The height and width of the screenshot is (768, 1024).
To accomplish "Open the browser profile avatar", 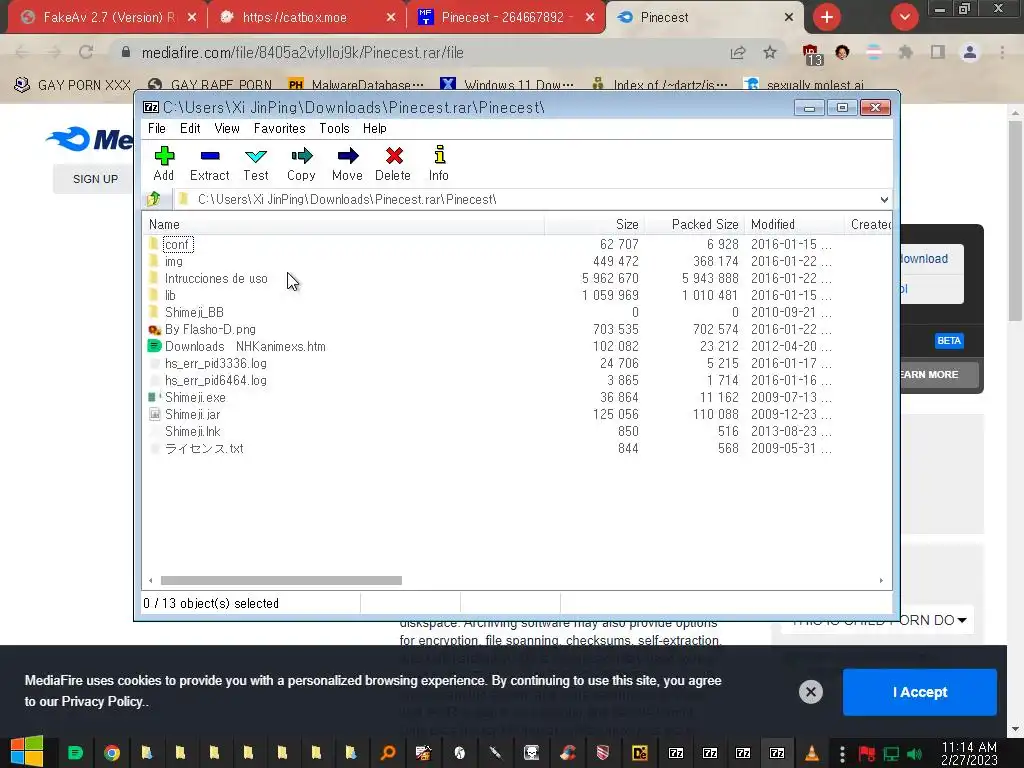I will pos(970,52).
